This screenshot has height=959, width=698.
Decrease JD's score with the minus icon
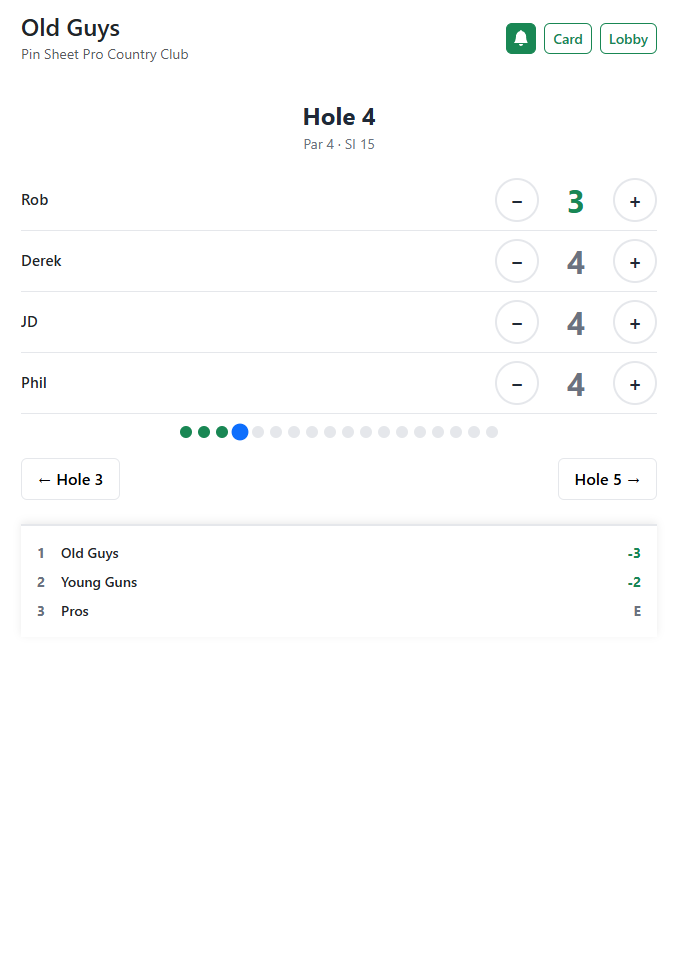(517, 322)
